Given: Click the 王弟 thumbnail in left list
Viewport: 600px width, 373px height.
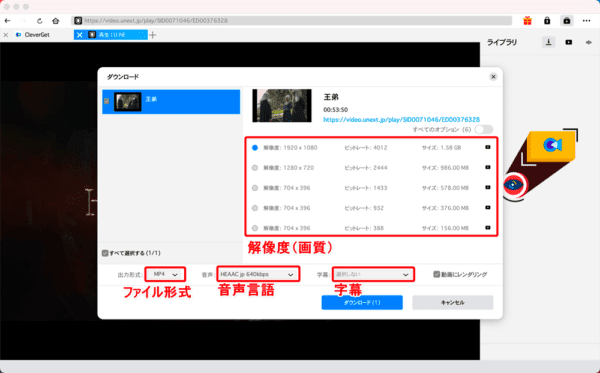Looking at the screenshot, I should point(127,101).
